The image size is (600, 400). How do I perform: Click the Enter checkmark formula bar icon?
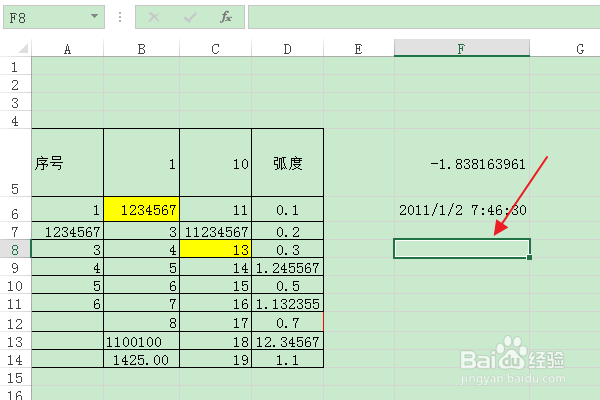tap(190, 17)
